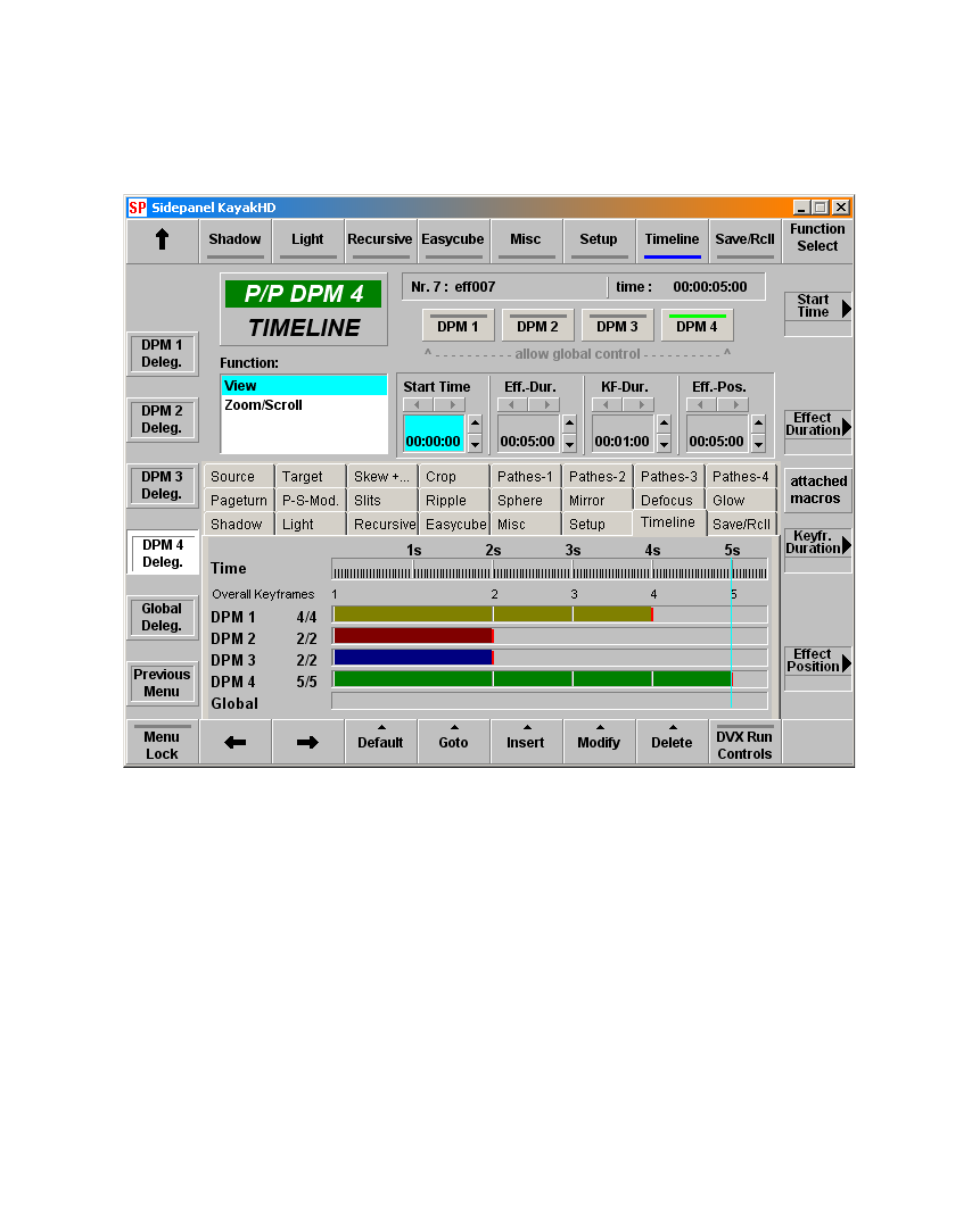Open the Defocus tab

[669, 500]
